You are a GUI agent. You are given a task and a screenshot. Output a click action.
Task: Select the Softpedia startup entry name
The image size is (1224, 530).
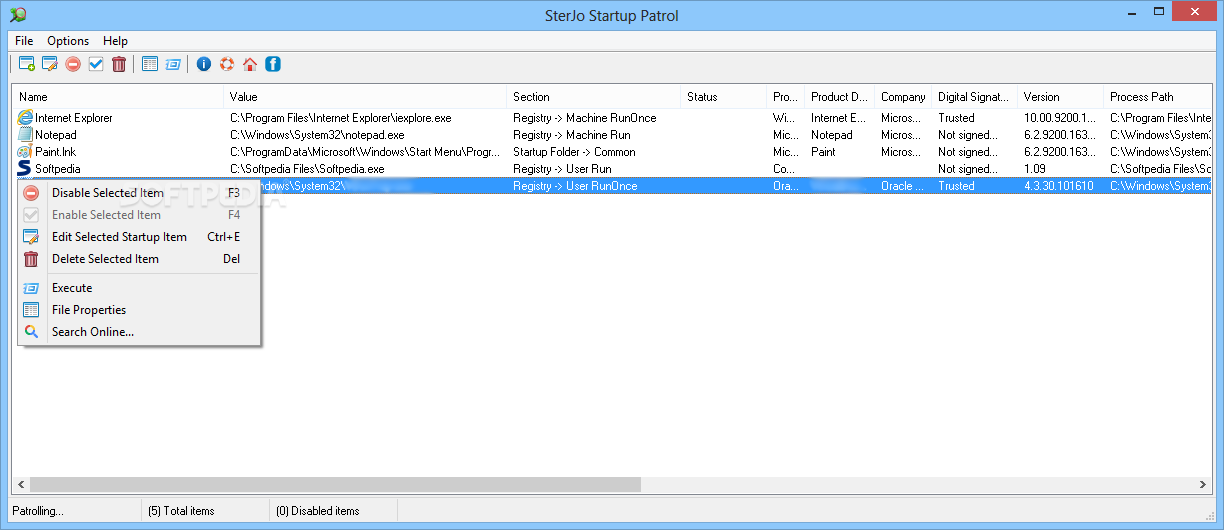coord(58,169)
